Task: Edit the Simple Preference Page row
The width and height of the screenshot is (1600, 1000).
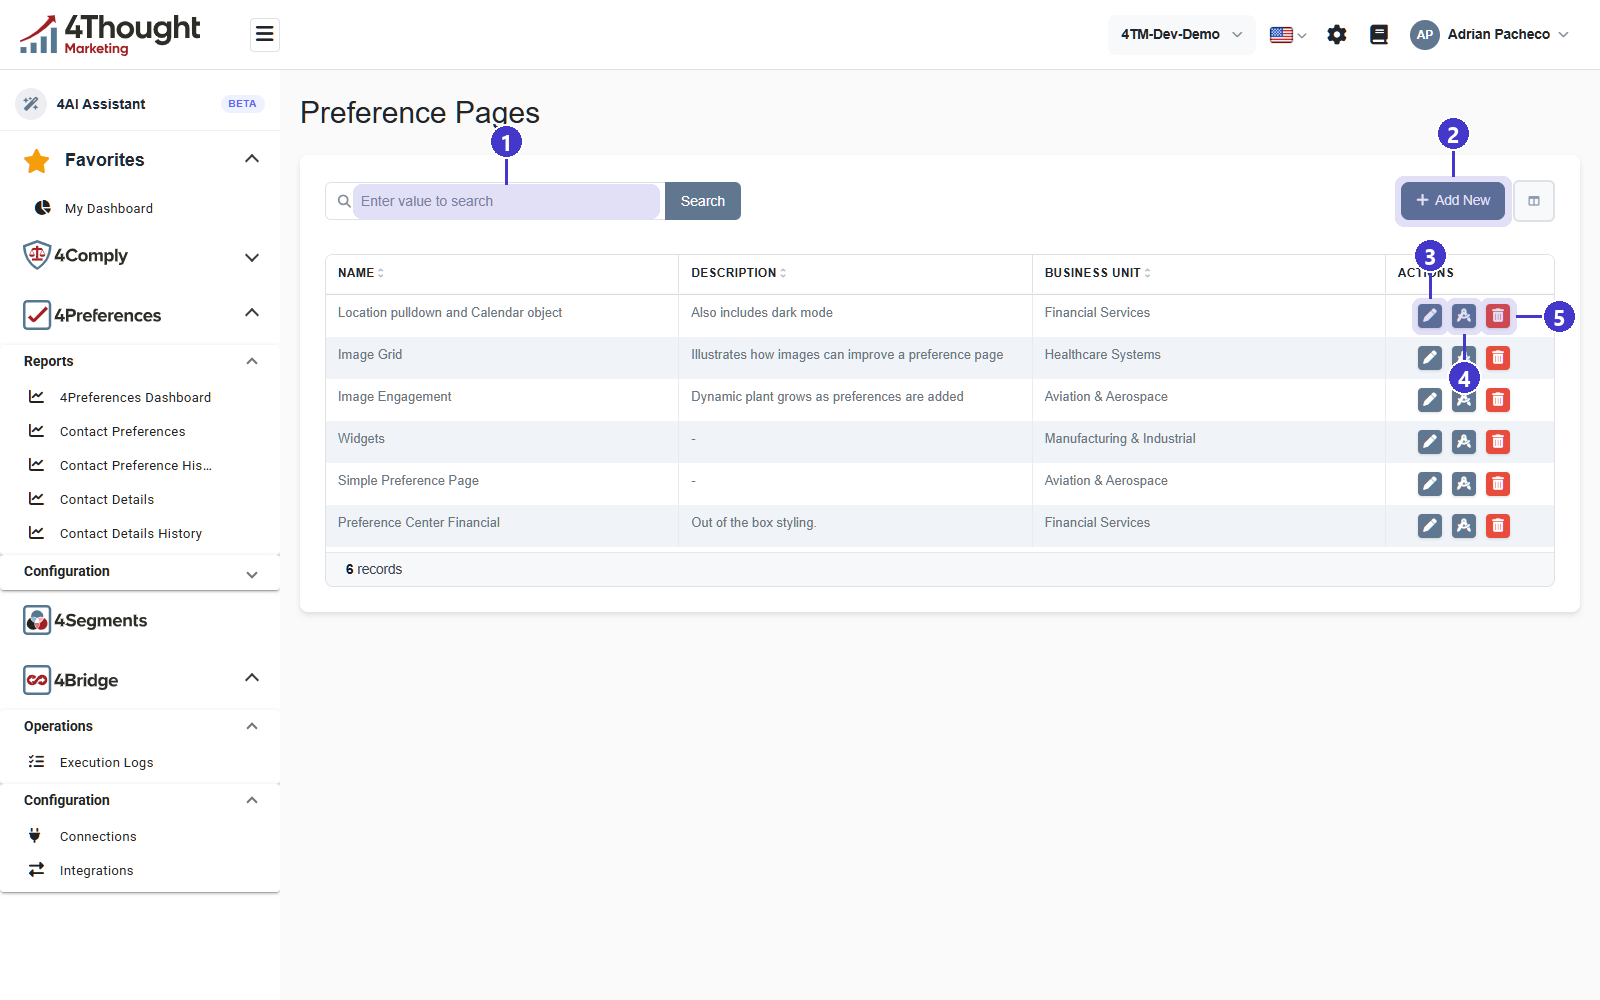Action: coord(1430,484)
